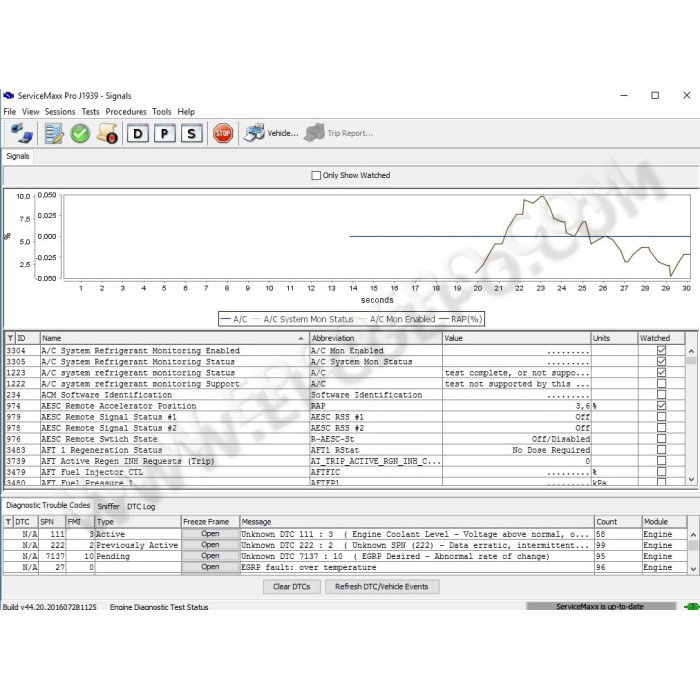This screenshot has width=700, height=700.
Task: Click Refresh DTC/Vehicle Events button
Action: click(381, 587)
